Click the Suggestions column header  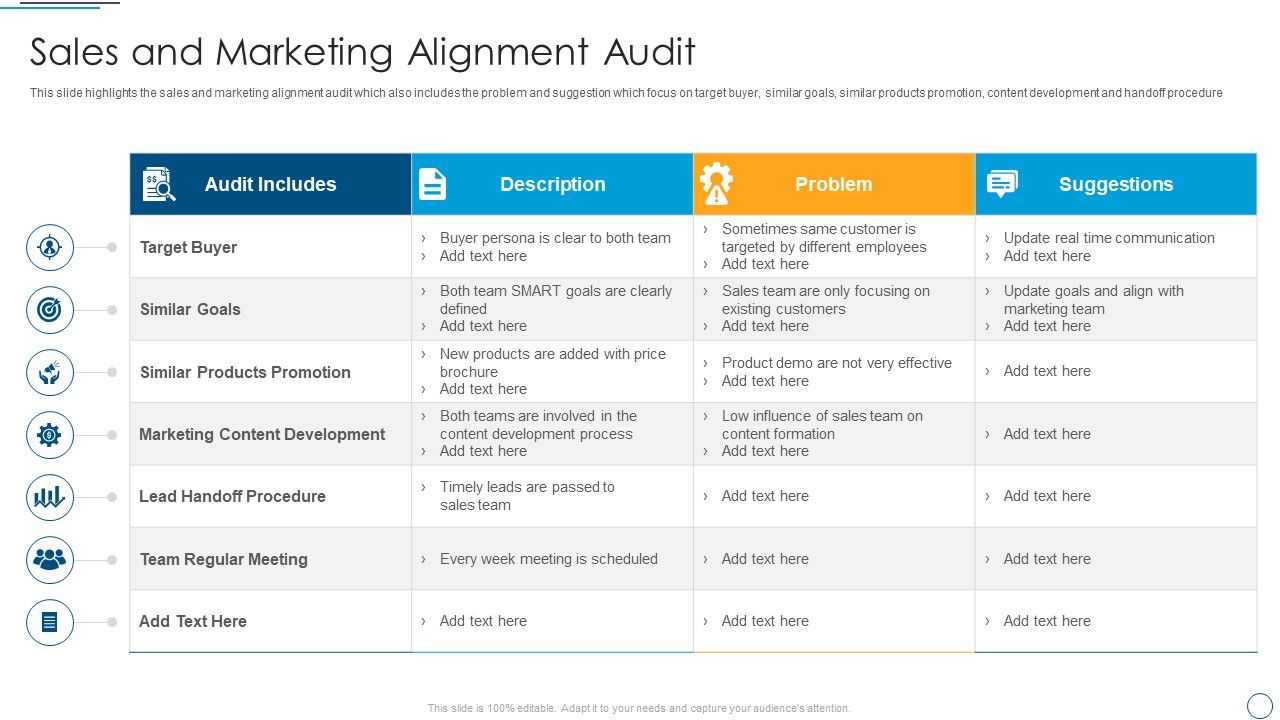click(x=1116, y=184)
